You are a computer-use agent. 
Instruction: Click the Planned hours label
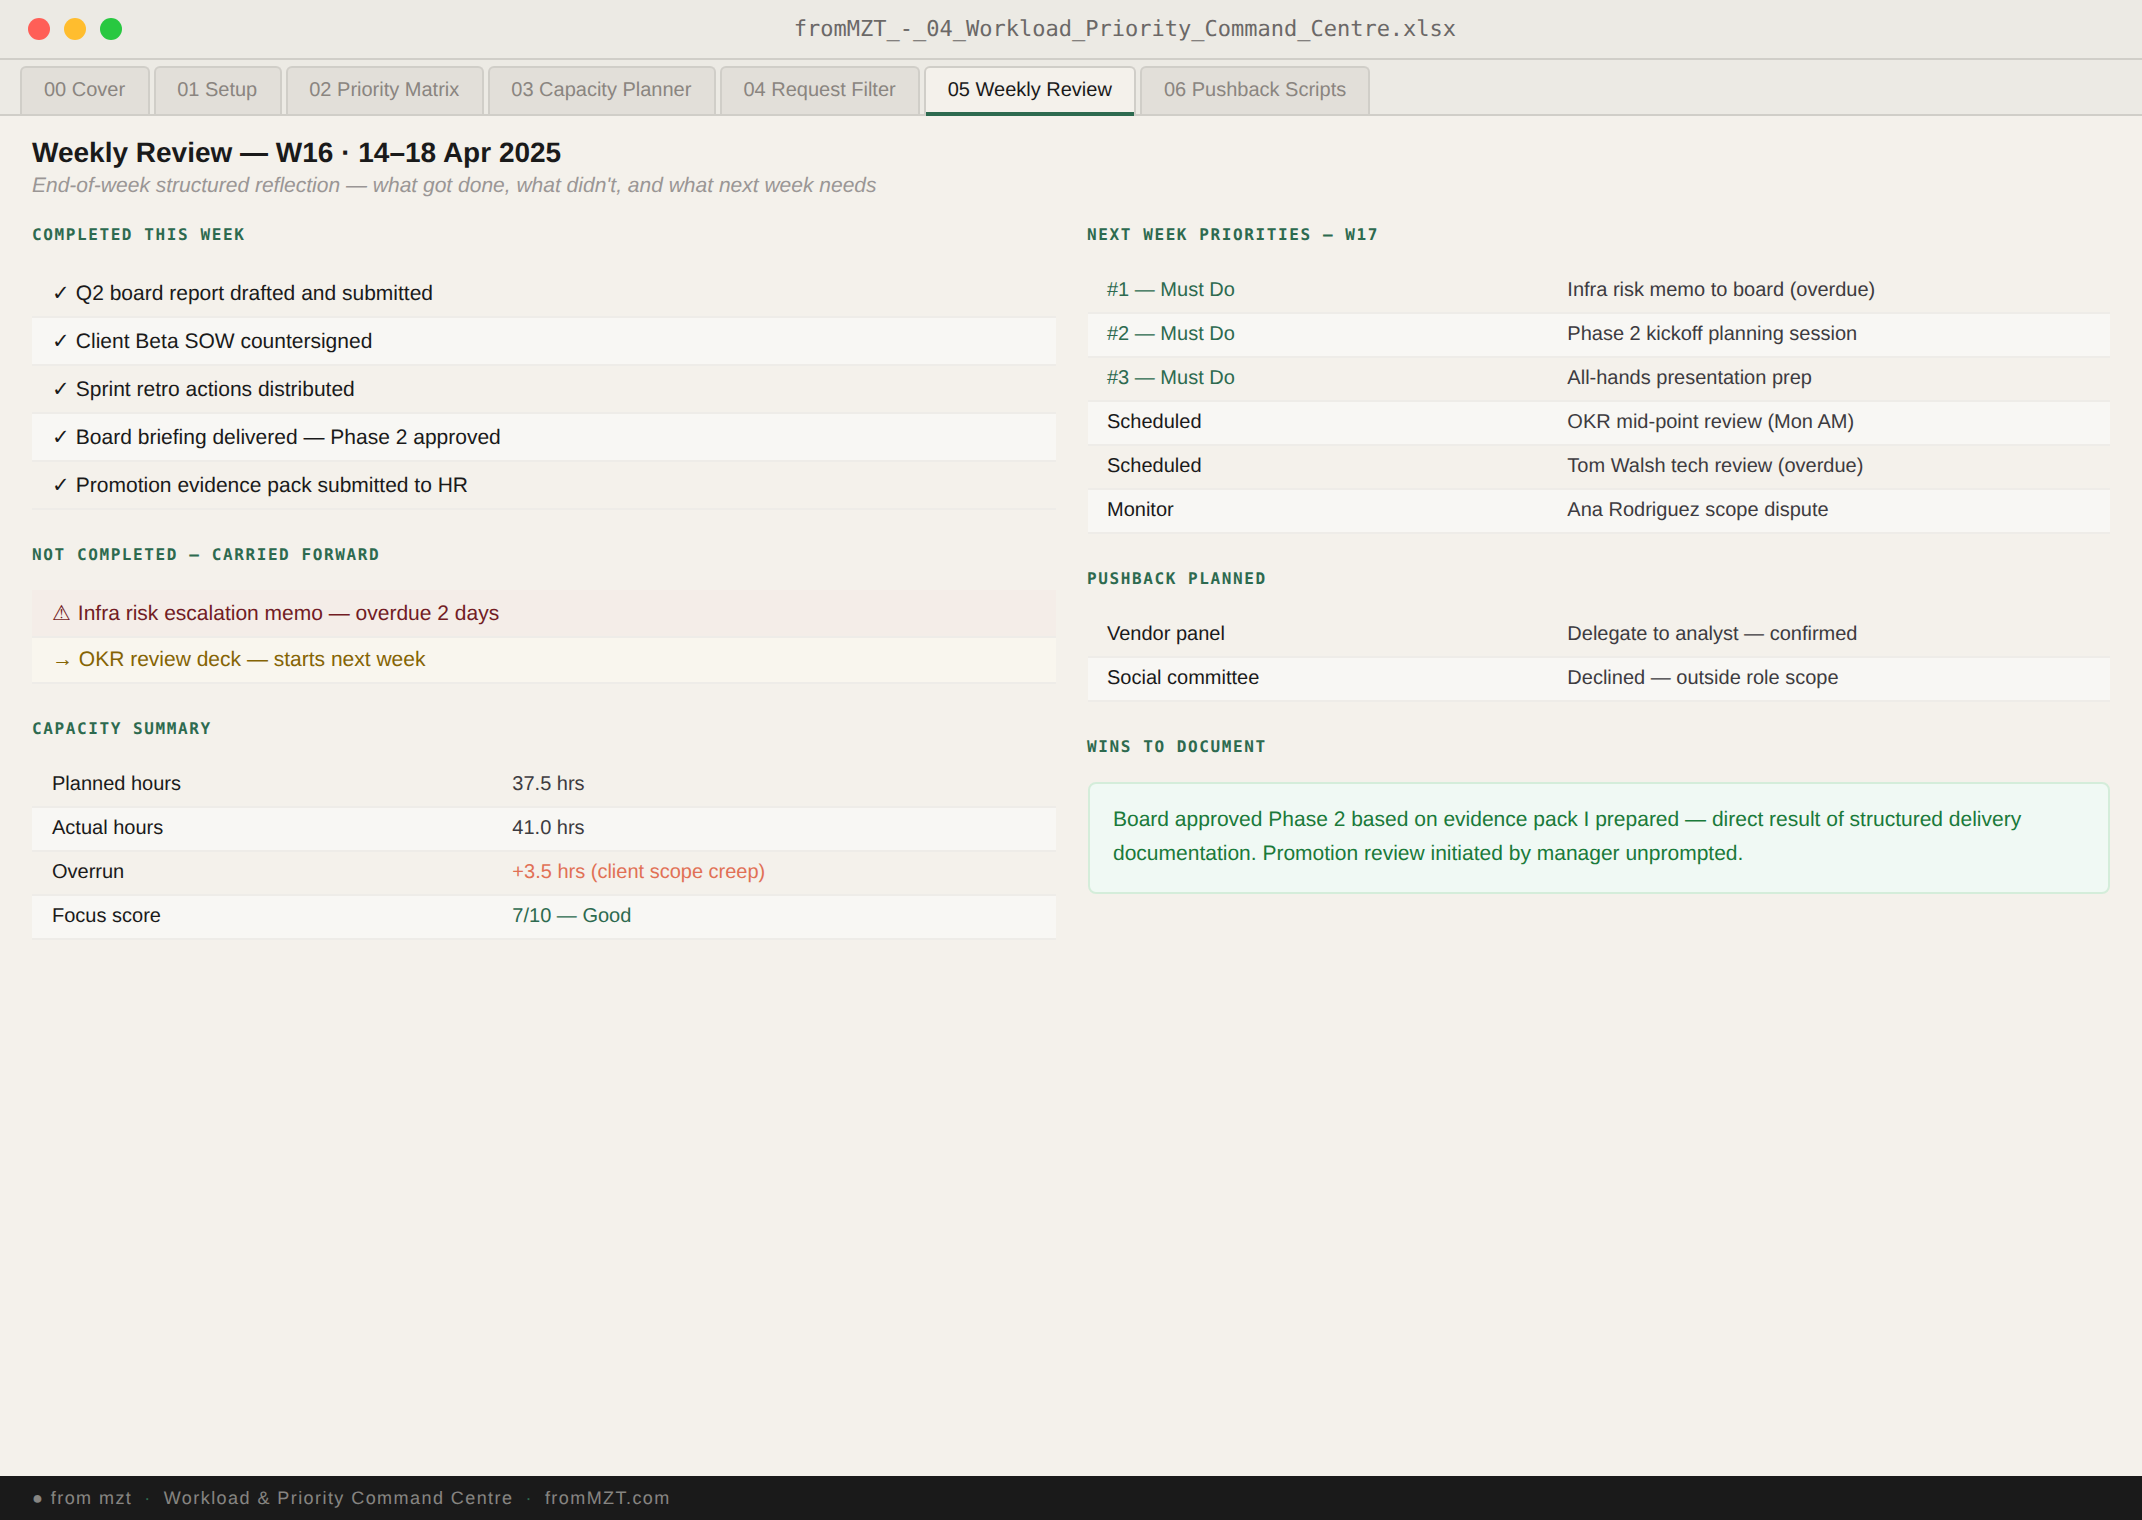pyautogui.click(x=116, y=784)
